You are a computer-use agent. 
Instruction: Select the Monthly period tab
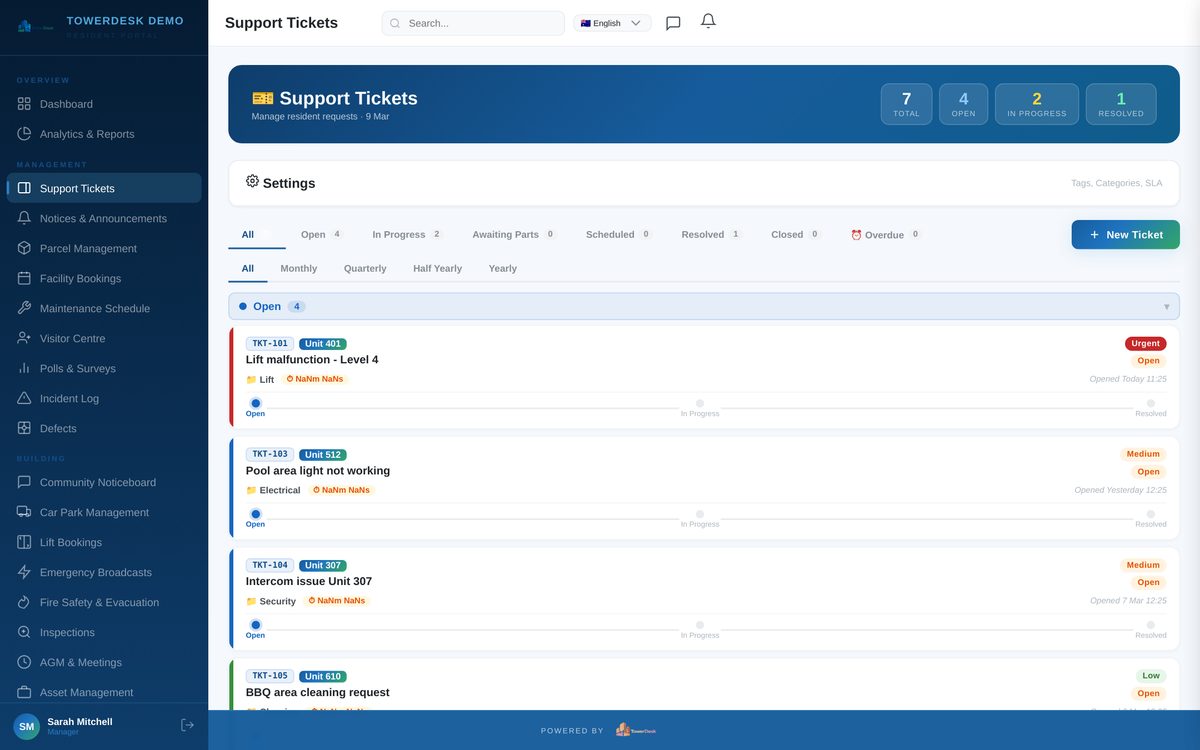pyautogui.click(x=298, y=268)
